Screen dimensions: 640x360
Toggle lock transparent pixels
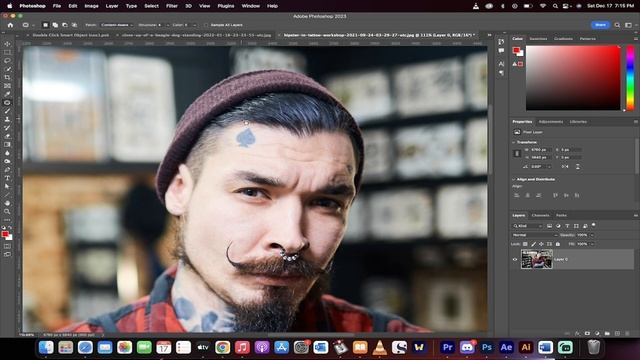[525, 244]
